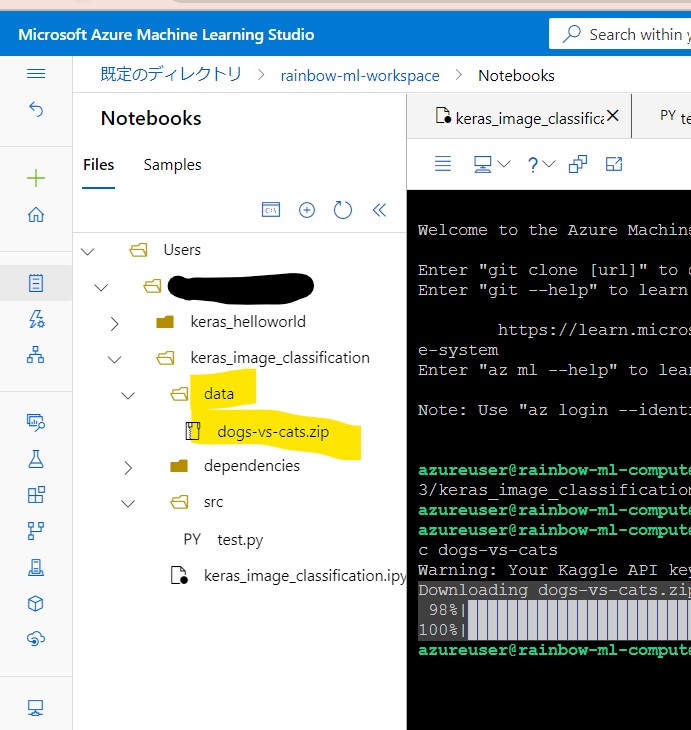Open terminal from file toolbar icon
This screenshot has width=691, height=730.
pos(271,210)
